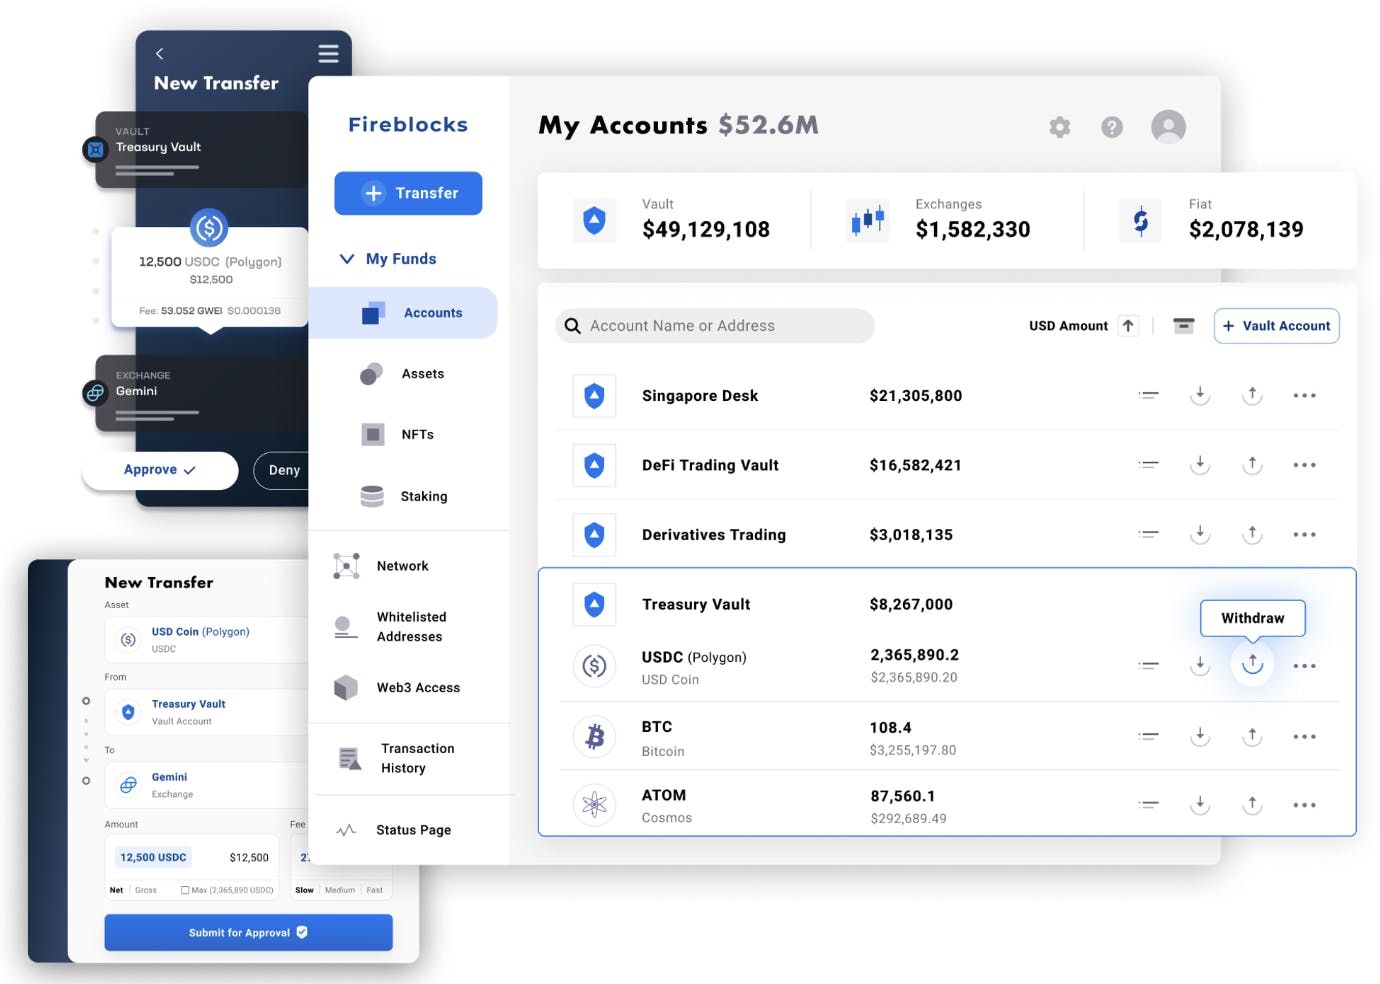This screenshot has width=1380, height=984.
Task: Open more options for USDC (Polygon) row
Action: [x=1304, y=666]
